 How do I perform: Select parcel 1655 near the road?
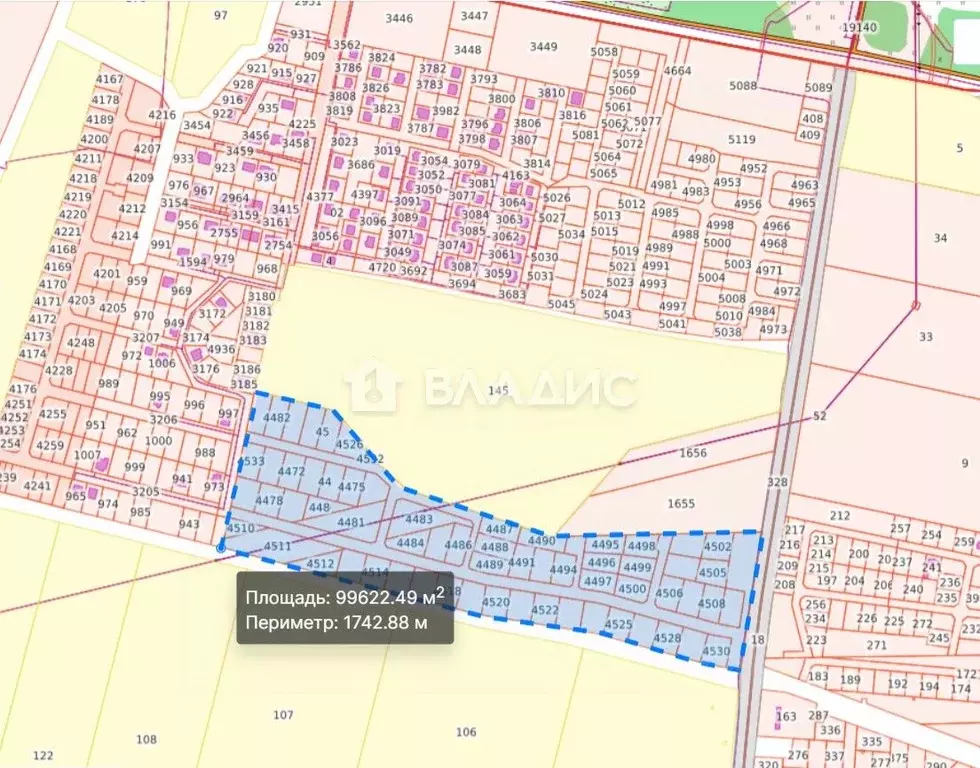[x=680, y=503]
